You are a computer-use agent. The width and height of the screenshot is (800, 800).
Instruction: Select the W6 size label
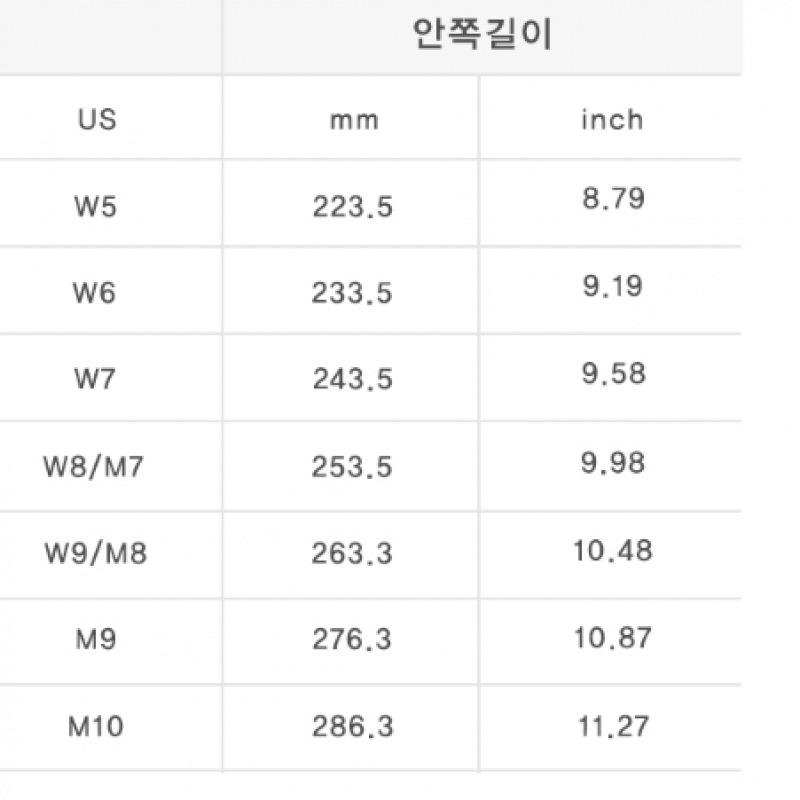click(x=94, y=293)
